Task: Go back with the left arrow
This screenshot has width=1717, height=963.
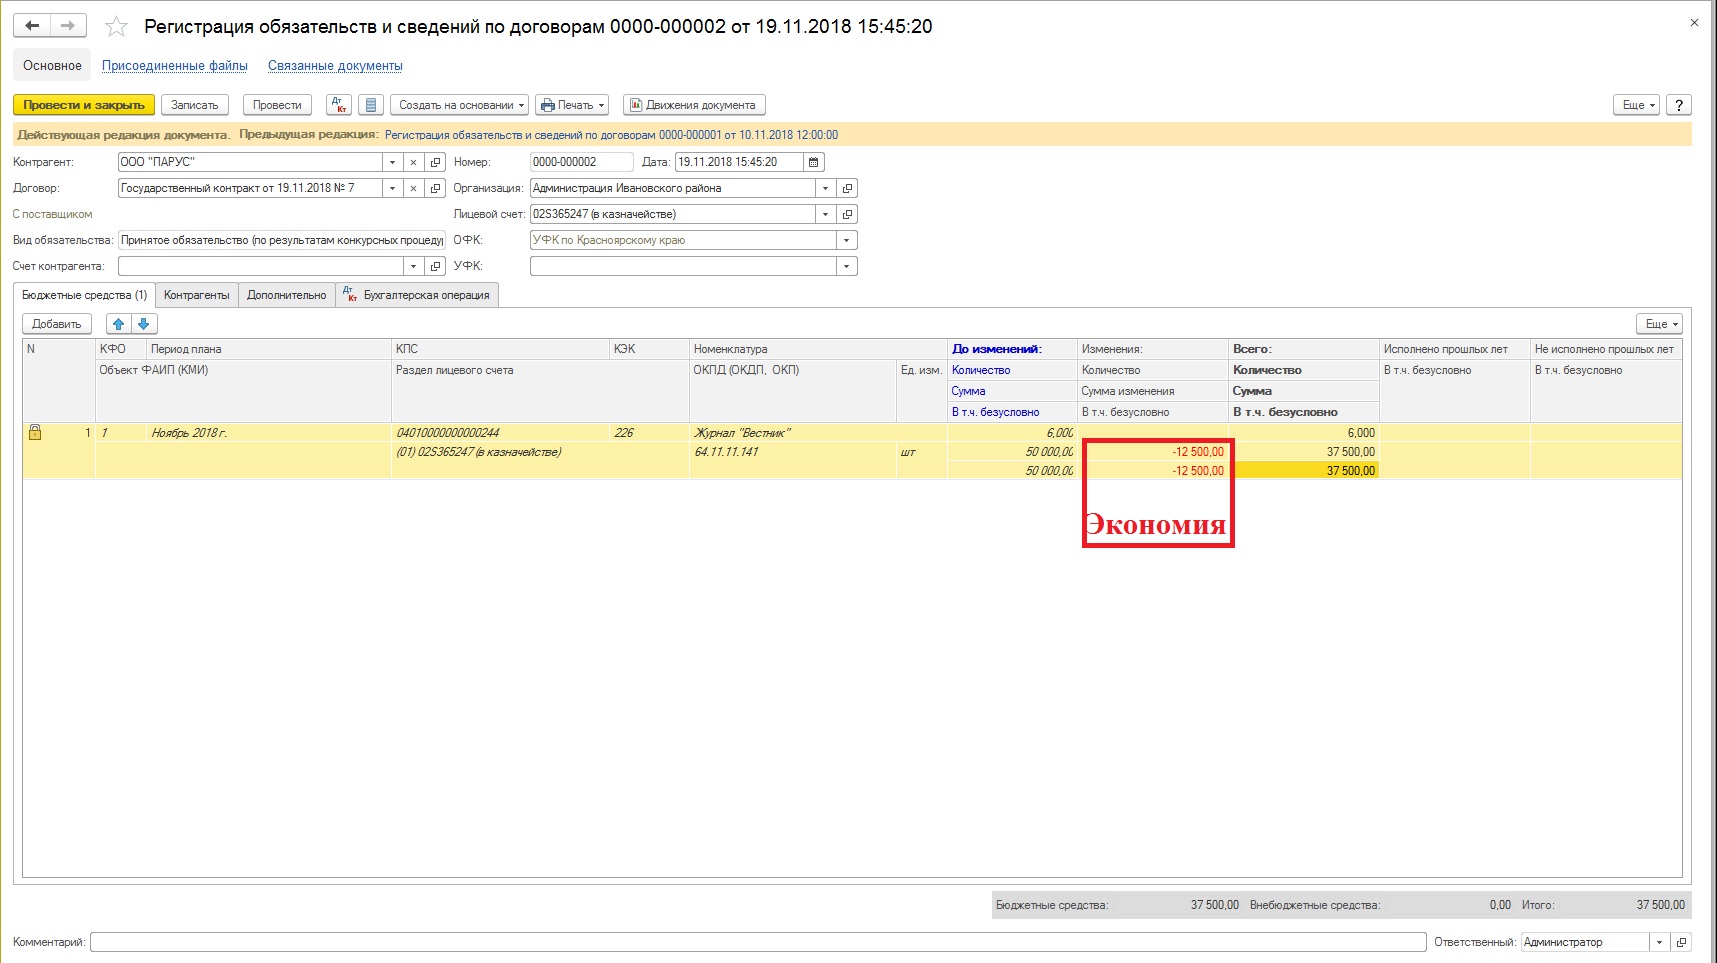Action: tap(32, 26)
